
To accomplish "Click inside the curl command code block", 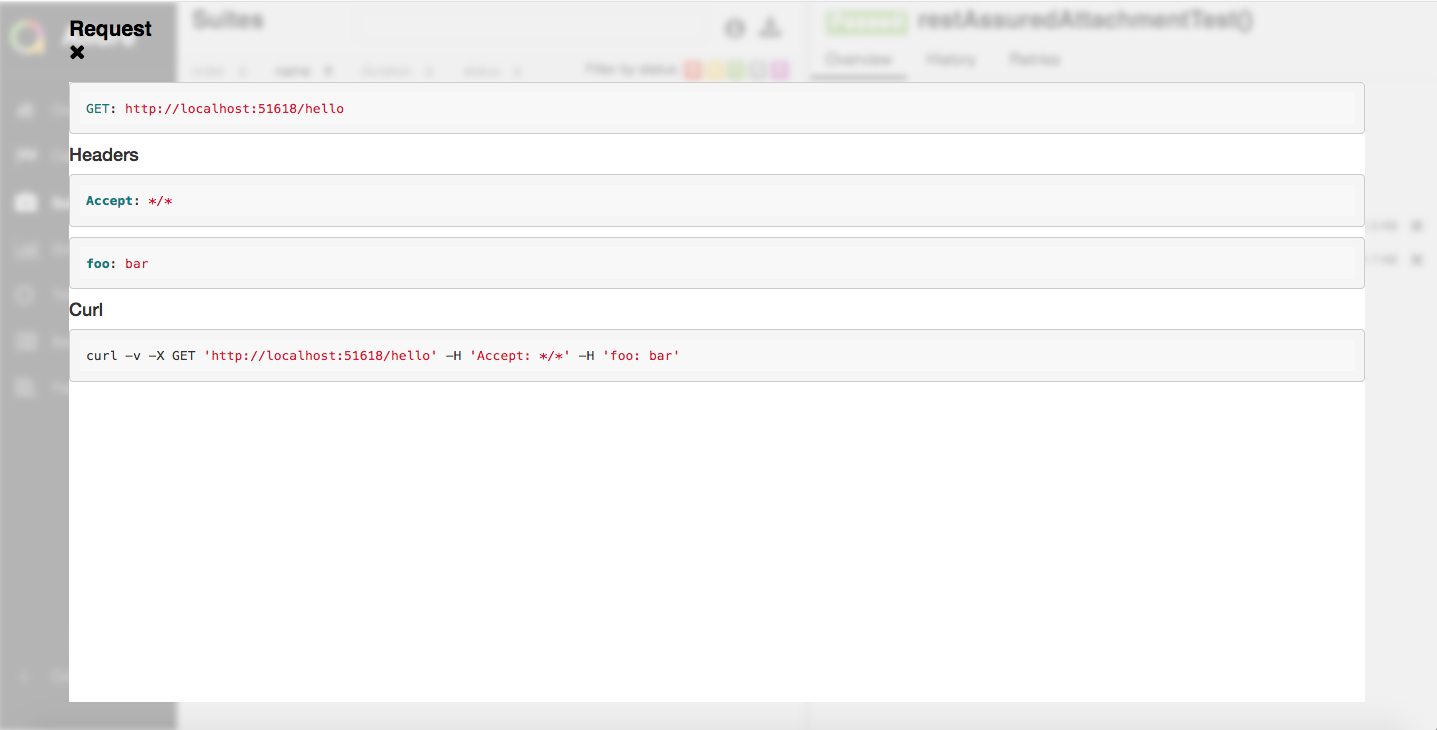I will [x=716, y=355].
